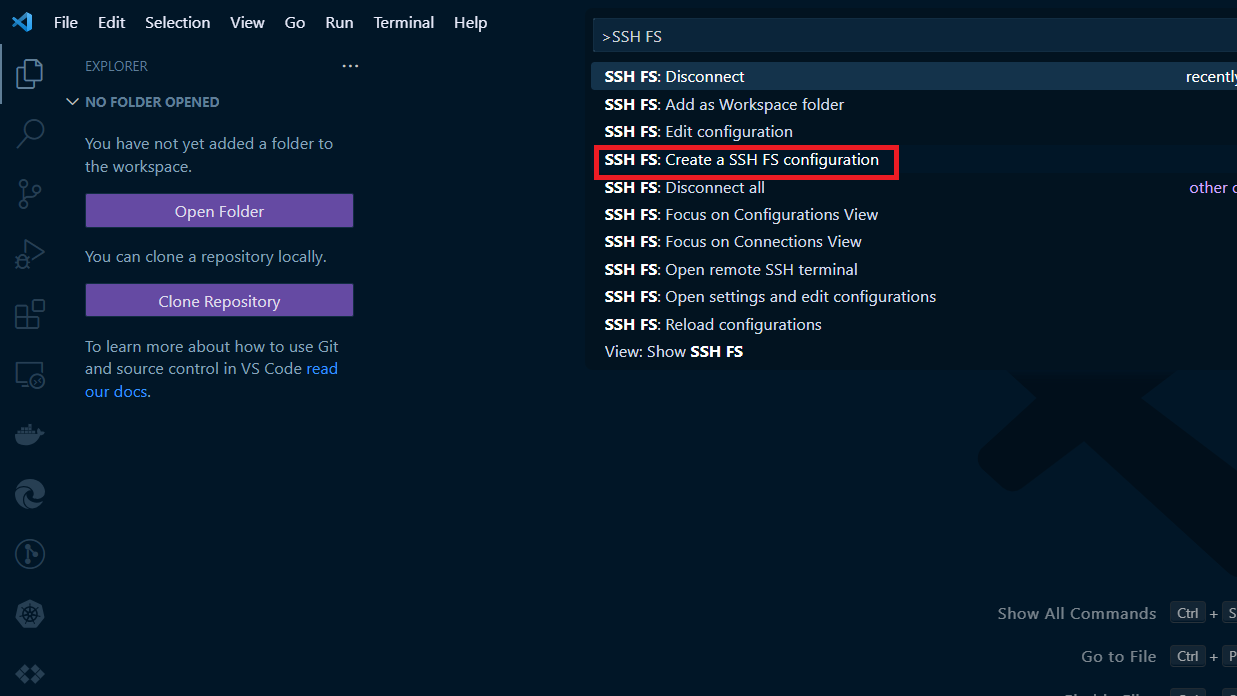This screenshot has width=1237, height=696.
Task: Choose 'SSH FS: Open remote SSH terminal' command
Action: 731,269
